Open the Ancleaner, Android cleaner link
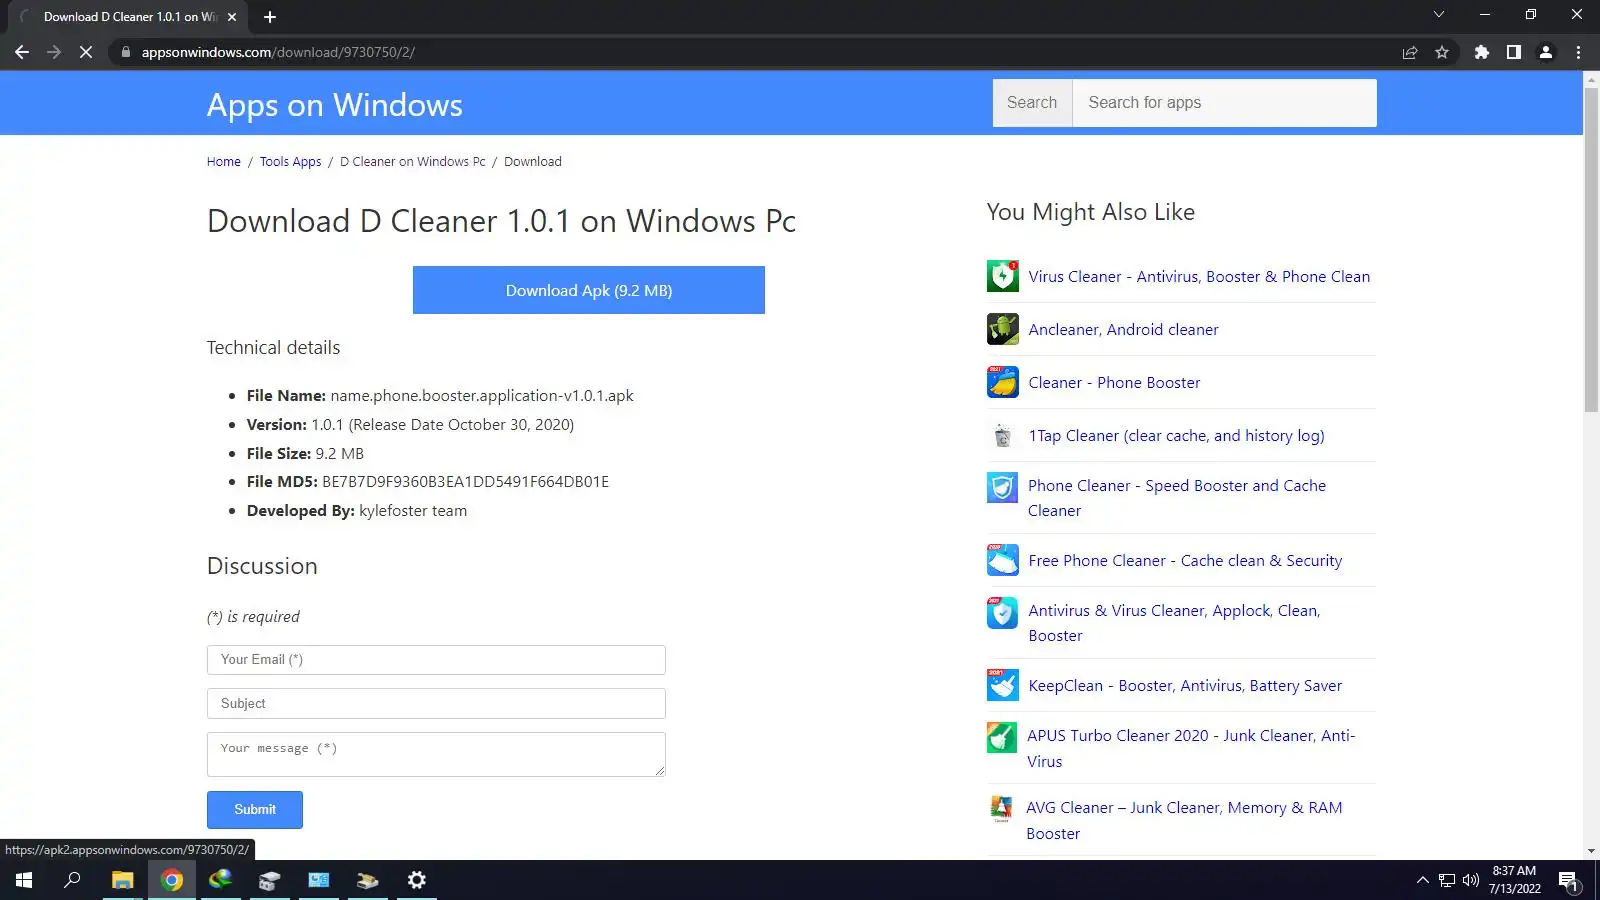 1123,330
